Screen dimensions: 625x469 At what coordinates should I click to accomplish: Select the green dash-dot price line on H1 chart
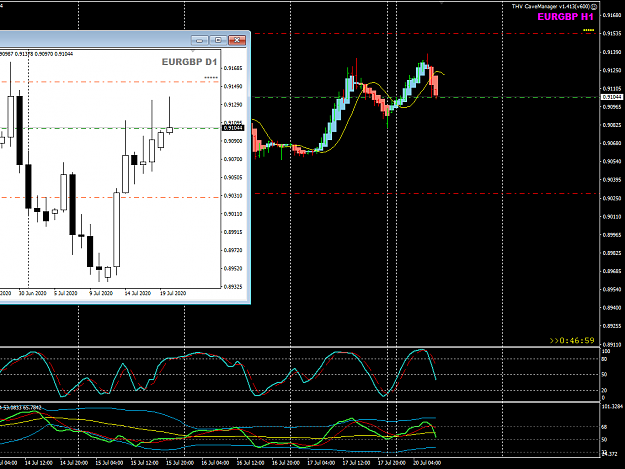click(x=426, y=97)
